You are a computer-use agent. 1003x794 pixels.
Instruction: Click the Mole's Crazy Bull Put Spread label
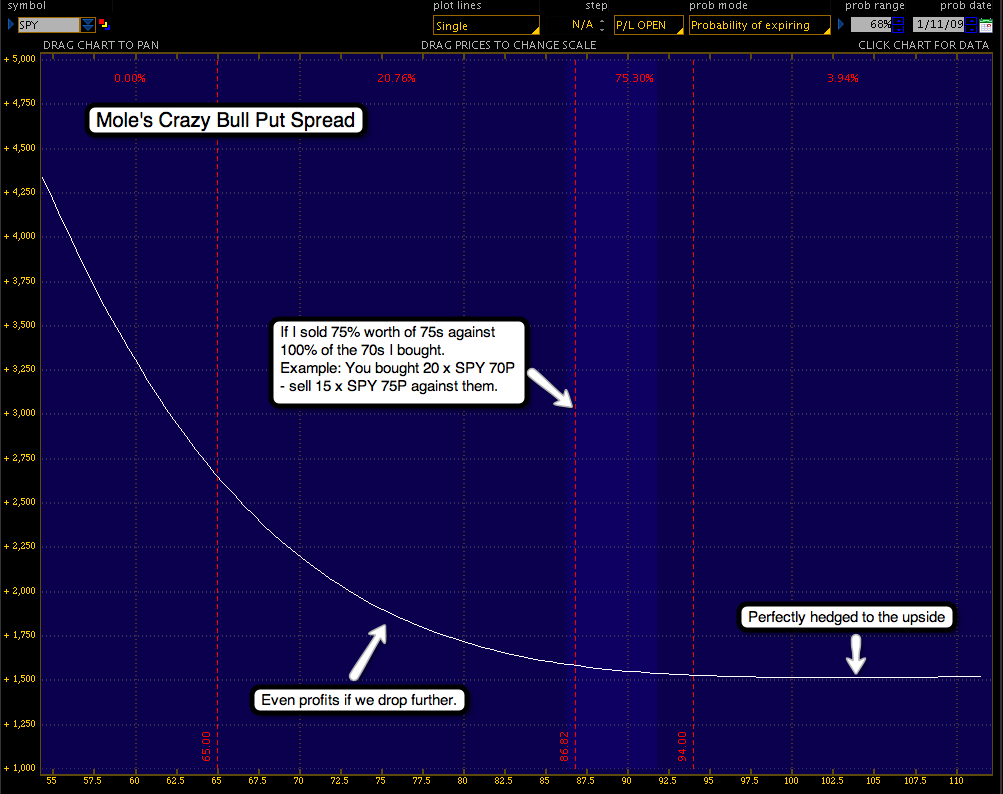click(225, 121)
